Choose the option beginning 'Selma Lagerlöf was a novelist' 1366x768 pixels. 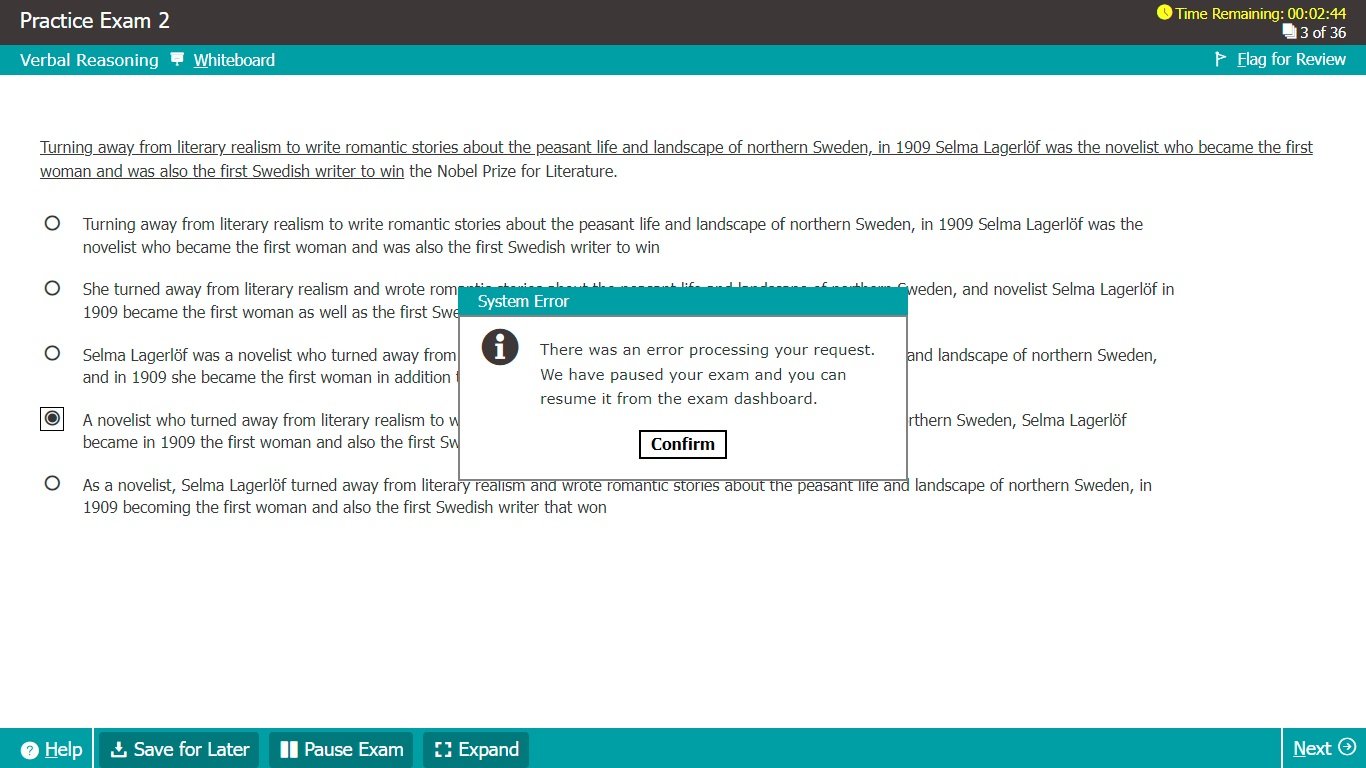coord(52,353)
